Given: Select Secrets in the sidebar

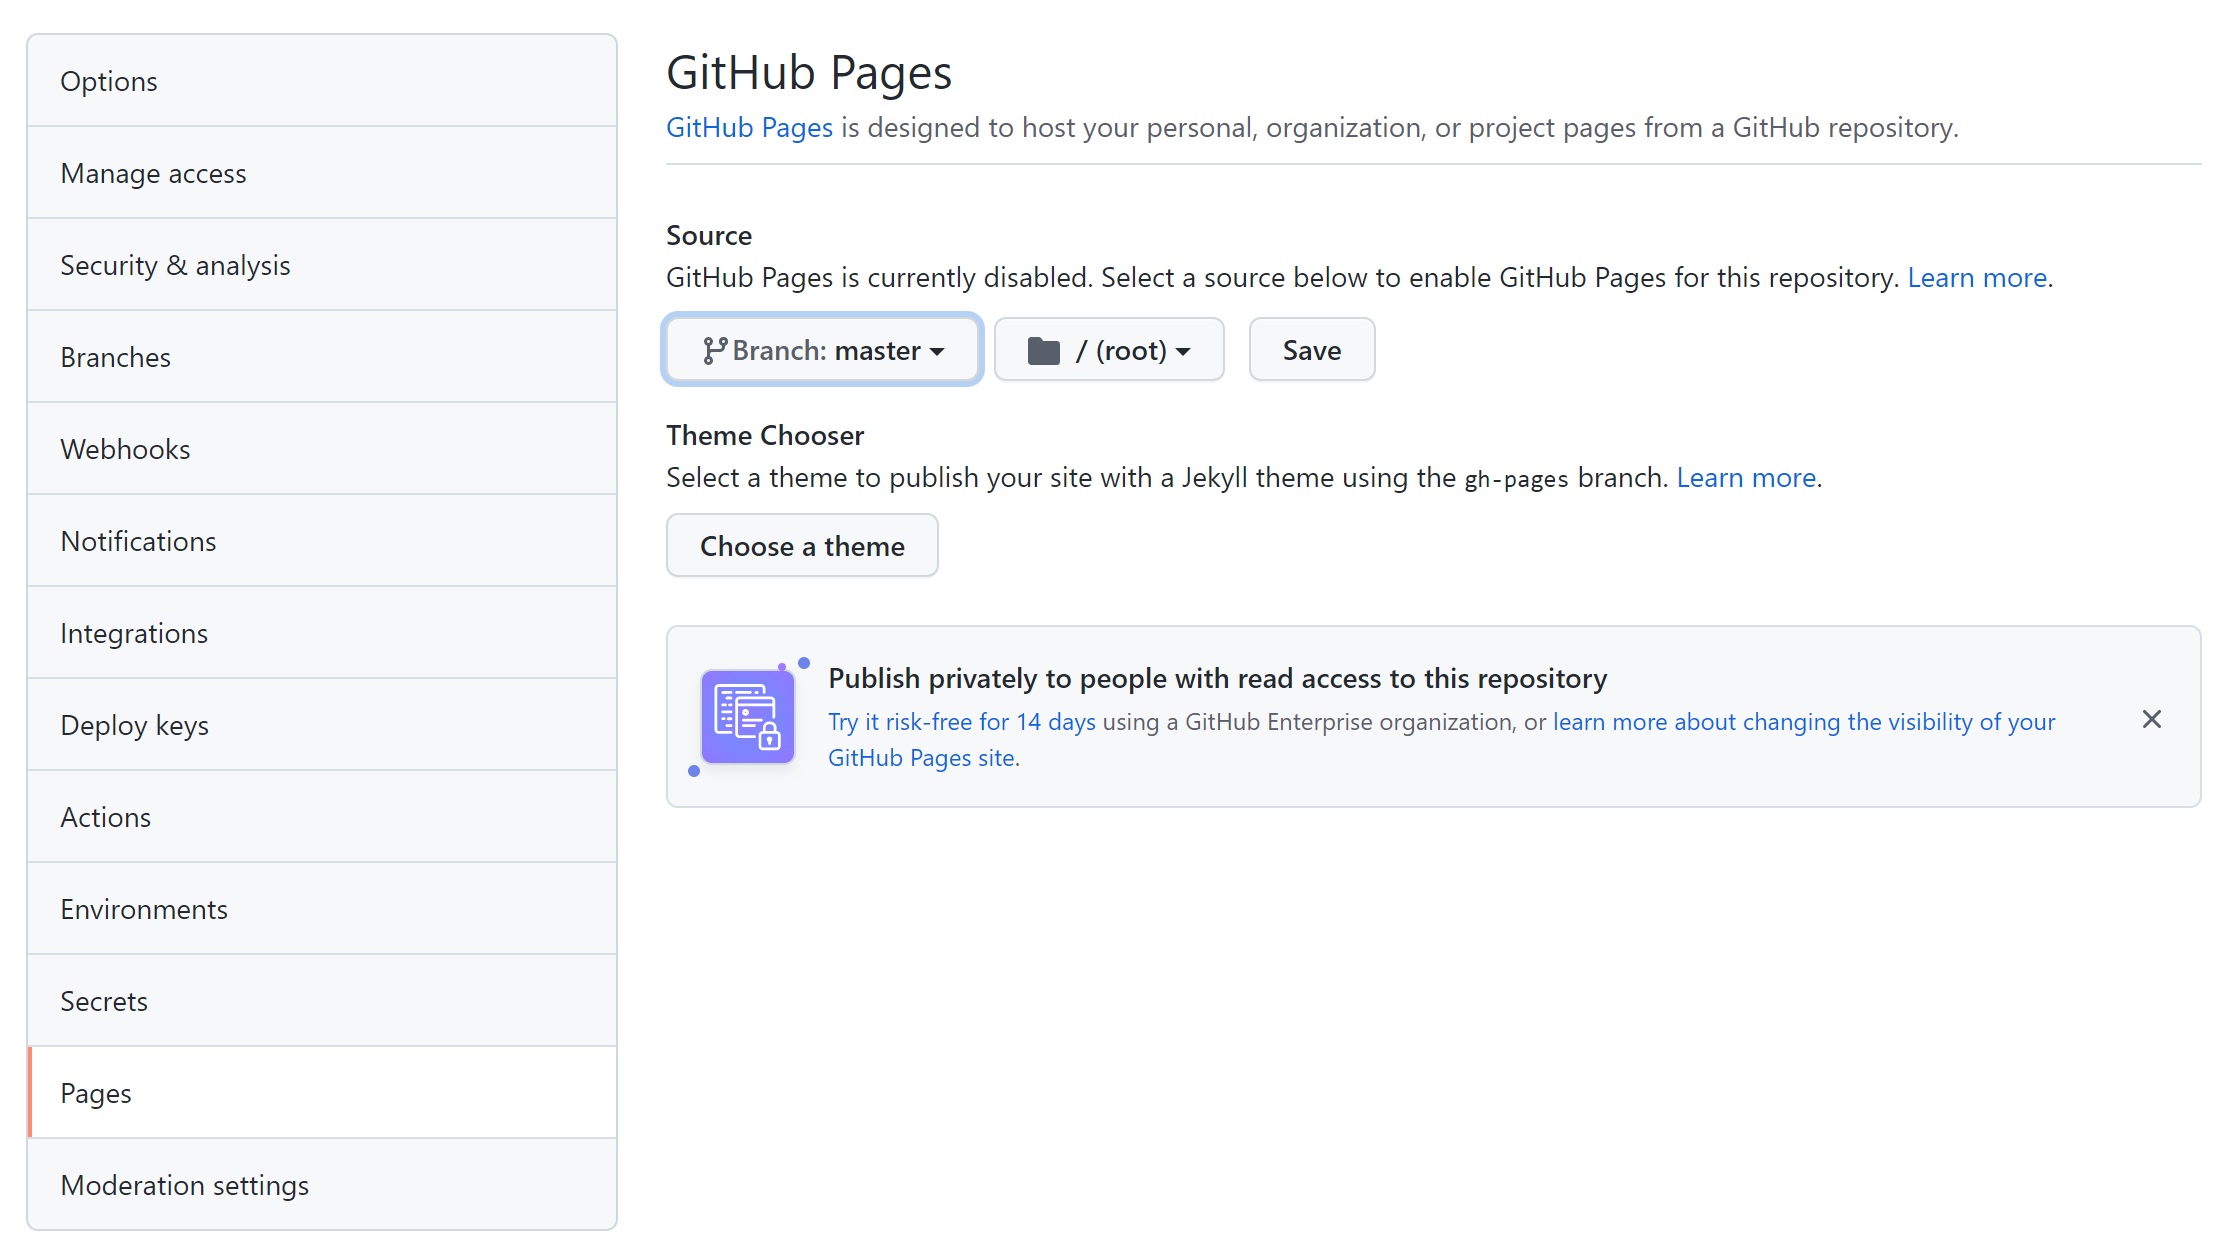Looking at the screenshot, I should [322, 1001].
